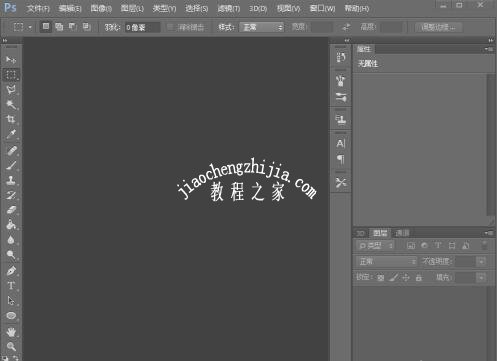Select the Crop tool
This screenshot has height=361, width=497.
tap(11, 119)
